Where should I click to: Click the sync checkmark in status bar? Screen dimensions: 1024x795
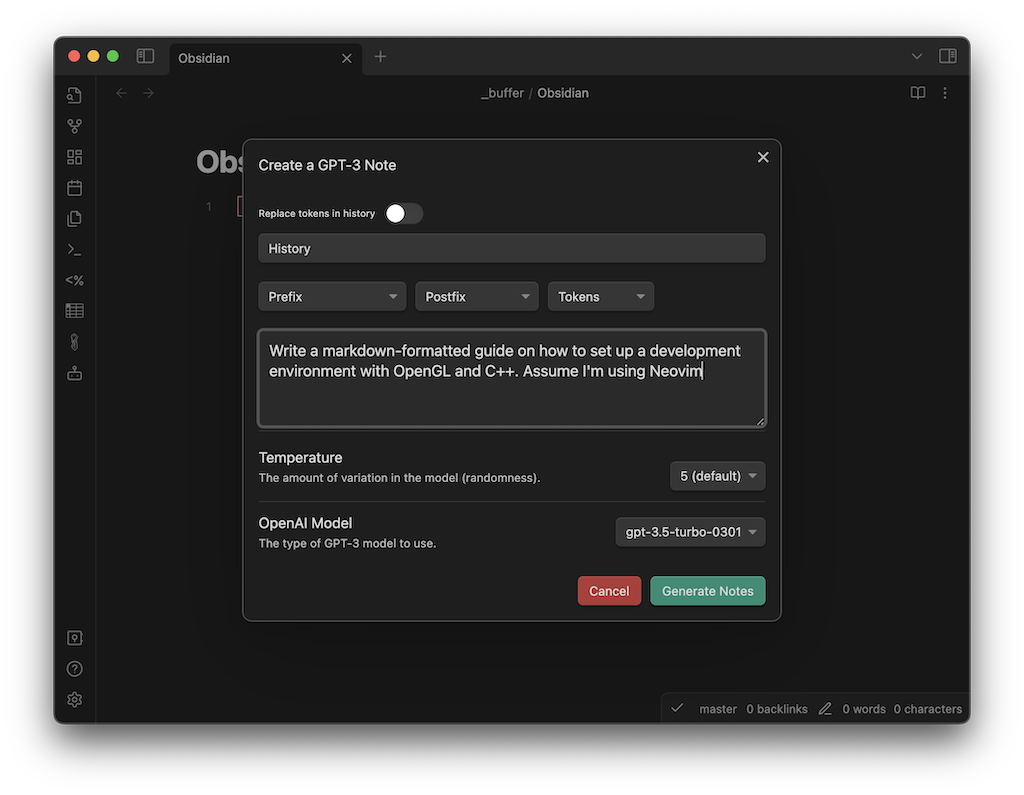coord(677,708)
